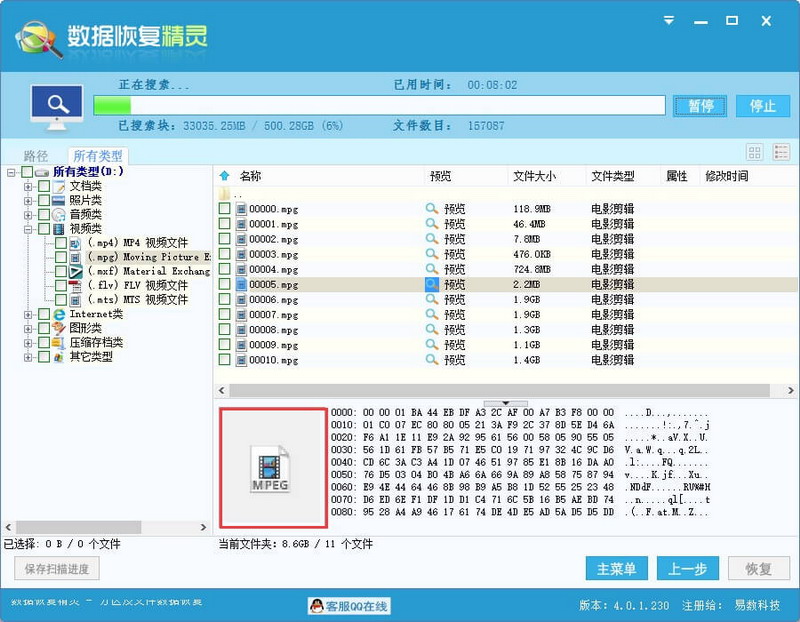This screenshot has height=622, width=800.
Task: Click the parent folder '..' icon
Action: 224,194
